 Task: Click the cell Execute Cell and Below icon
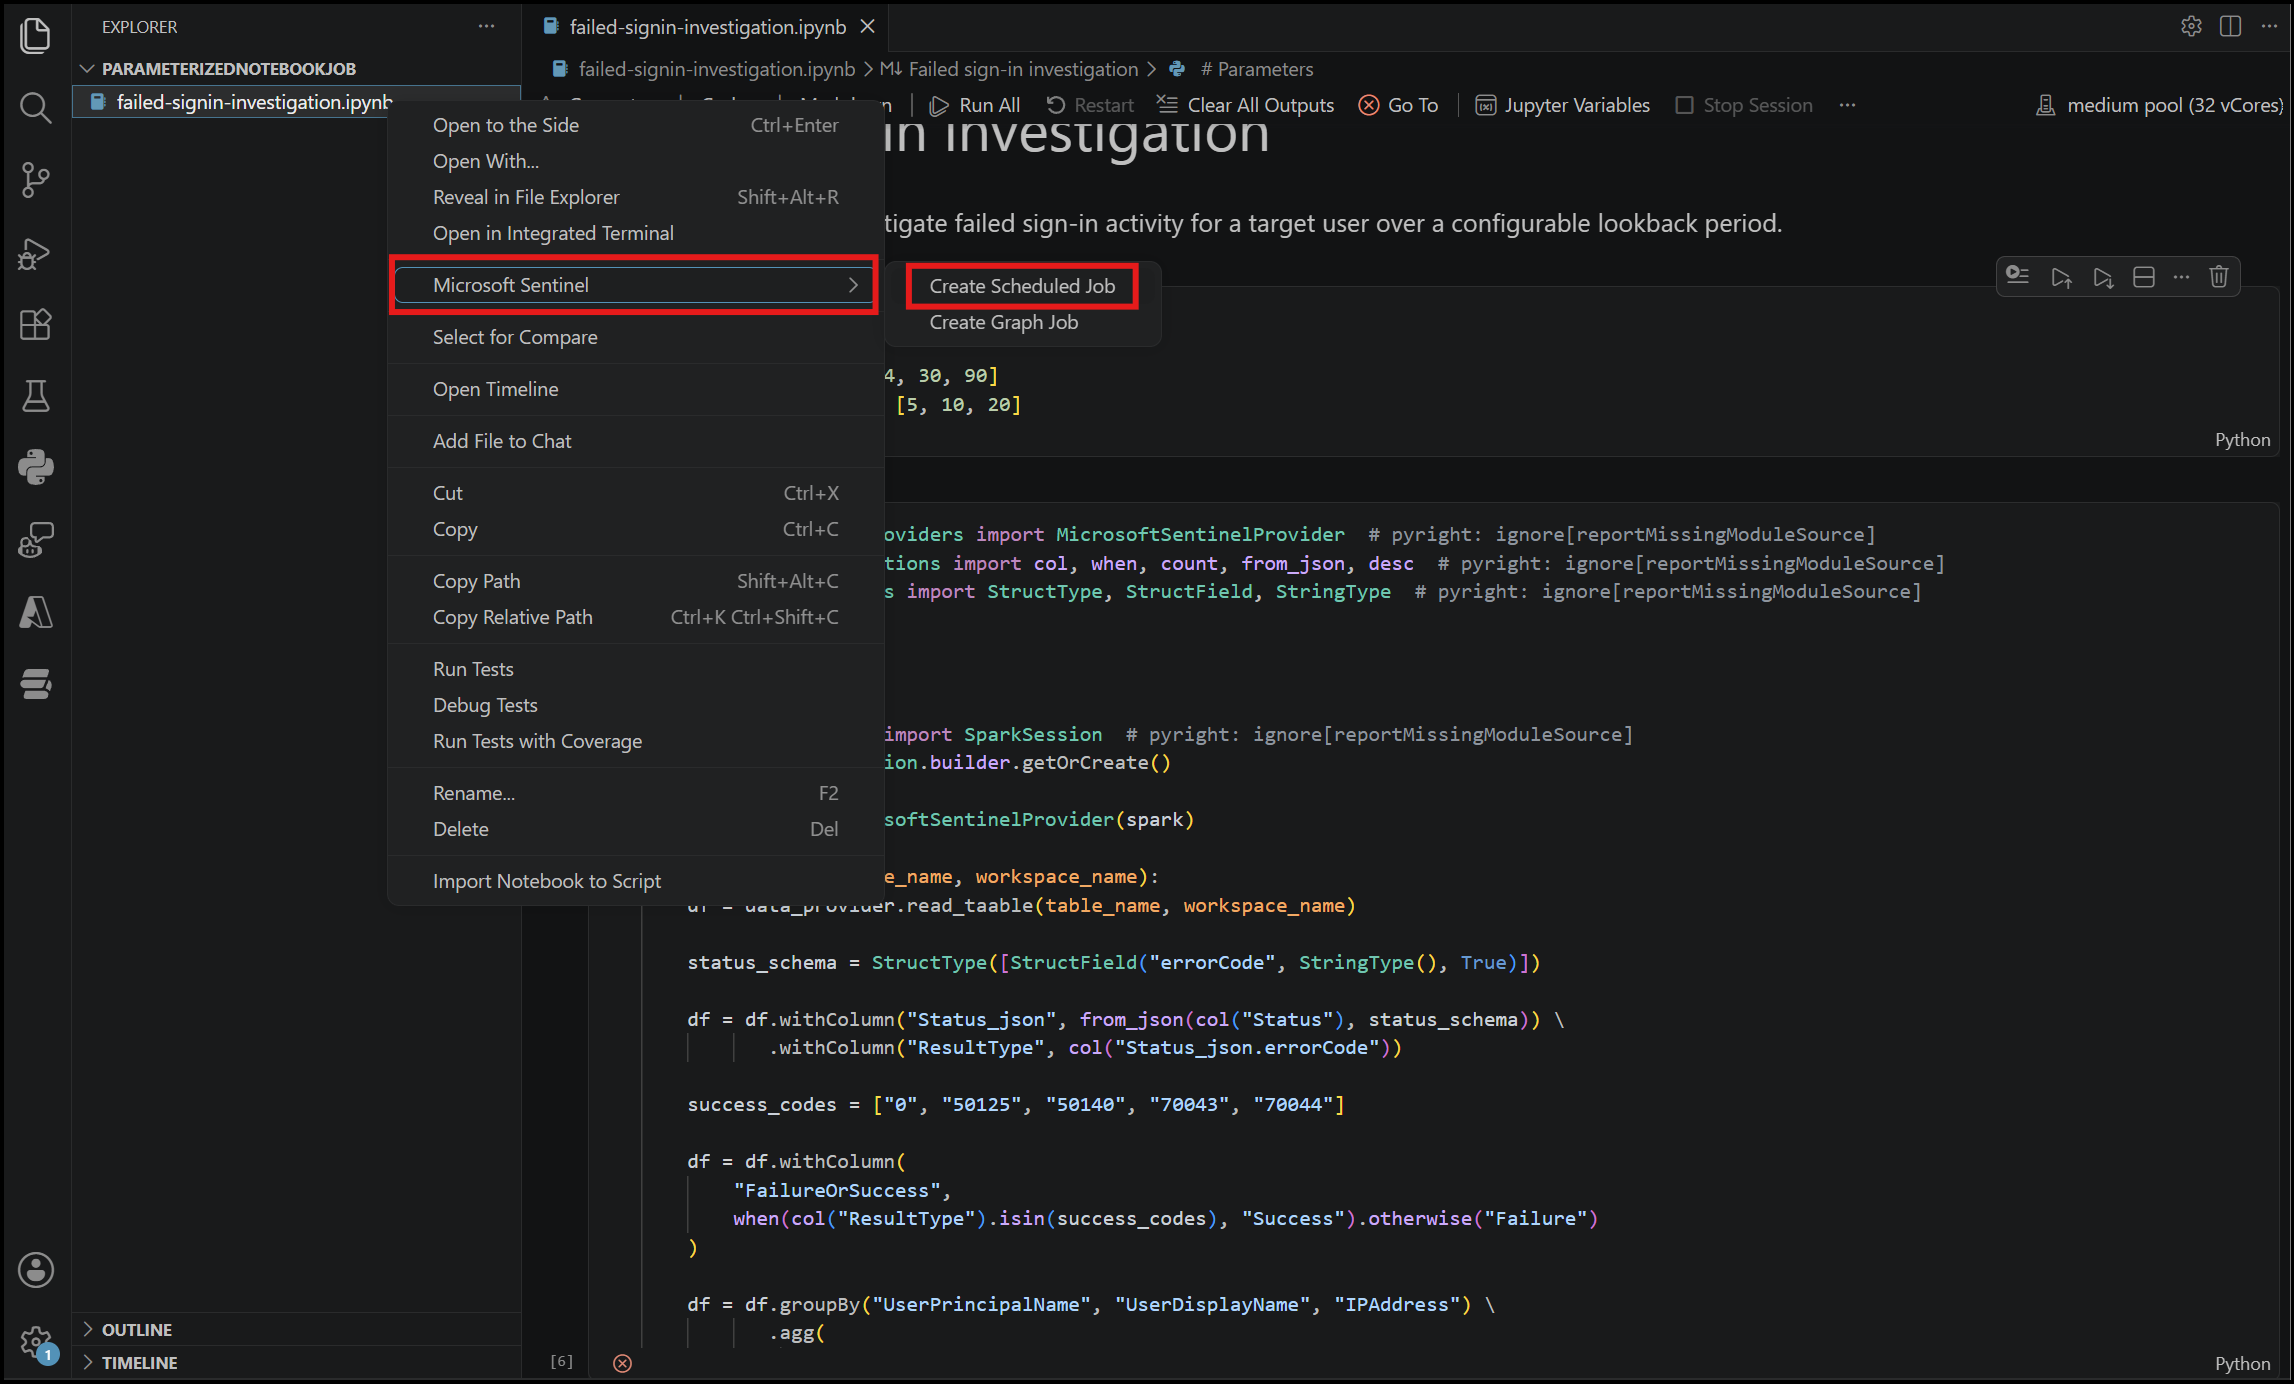point(2103,277)
